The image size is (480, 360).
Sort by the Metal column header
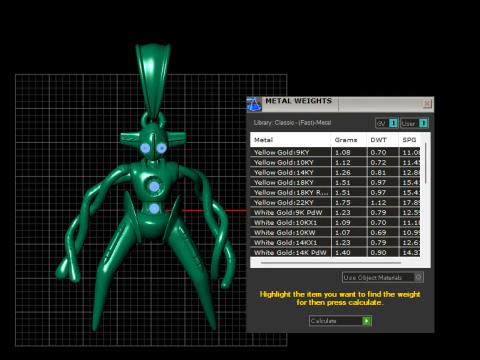coord(290,140)
